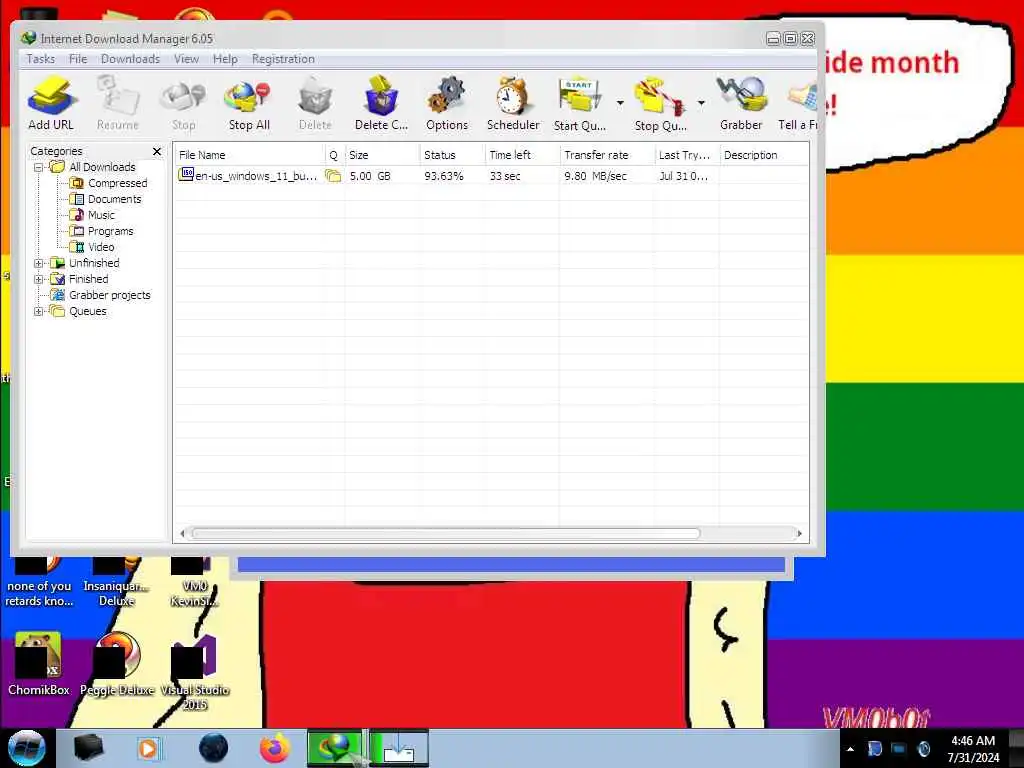
Task: Click IDM taskbar button
Action: click(335, 748)
